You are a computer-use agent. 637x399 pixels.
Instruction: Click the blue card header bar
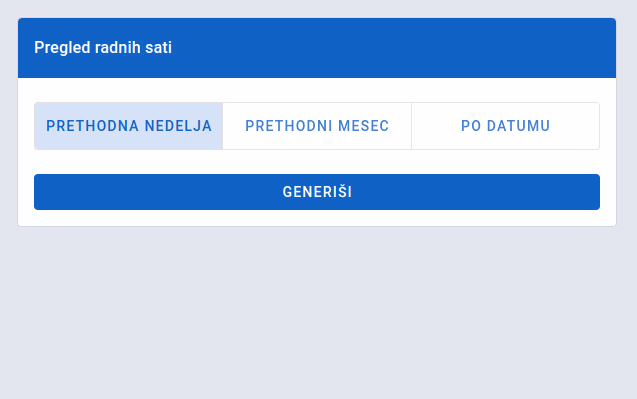(x=317, y=48)
